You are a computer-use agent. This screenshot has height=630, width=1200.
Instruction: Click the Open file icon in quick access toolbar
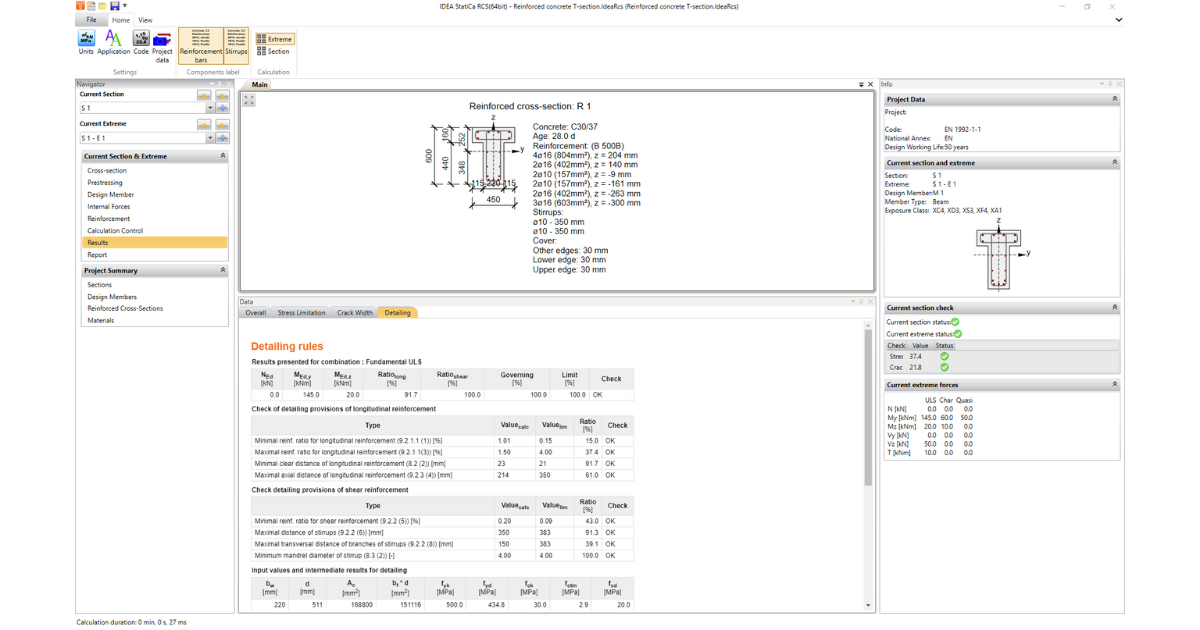coord(103,6)
